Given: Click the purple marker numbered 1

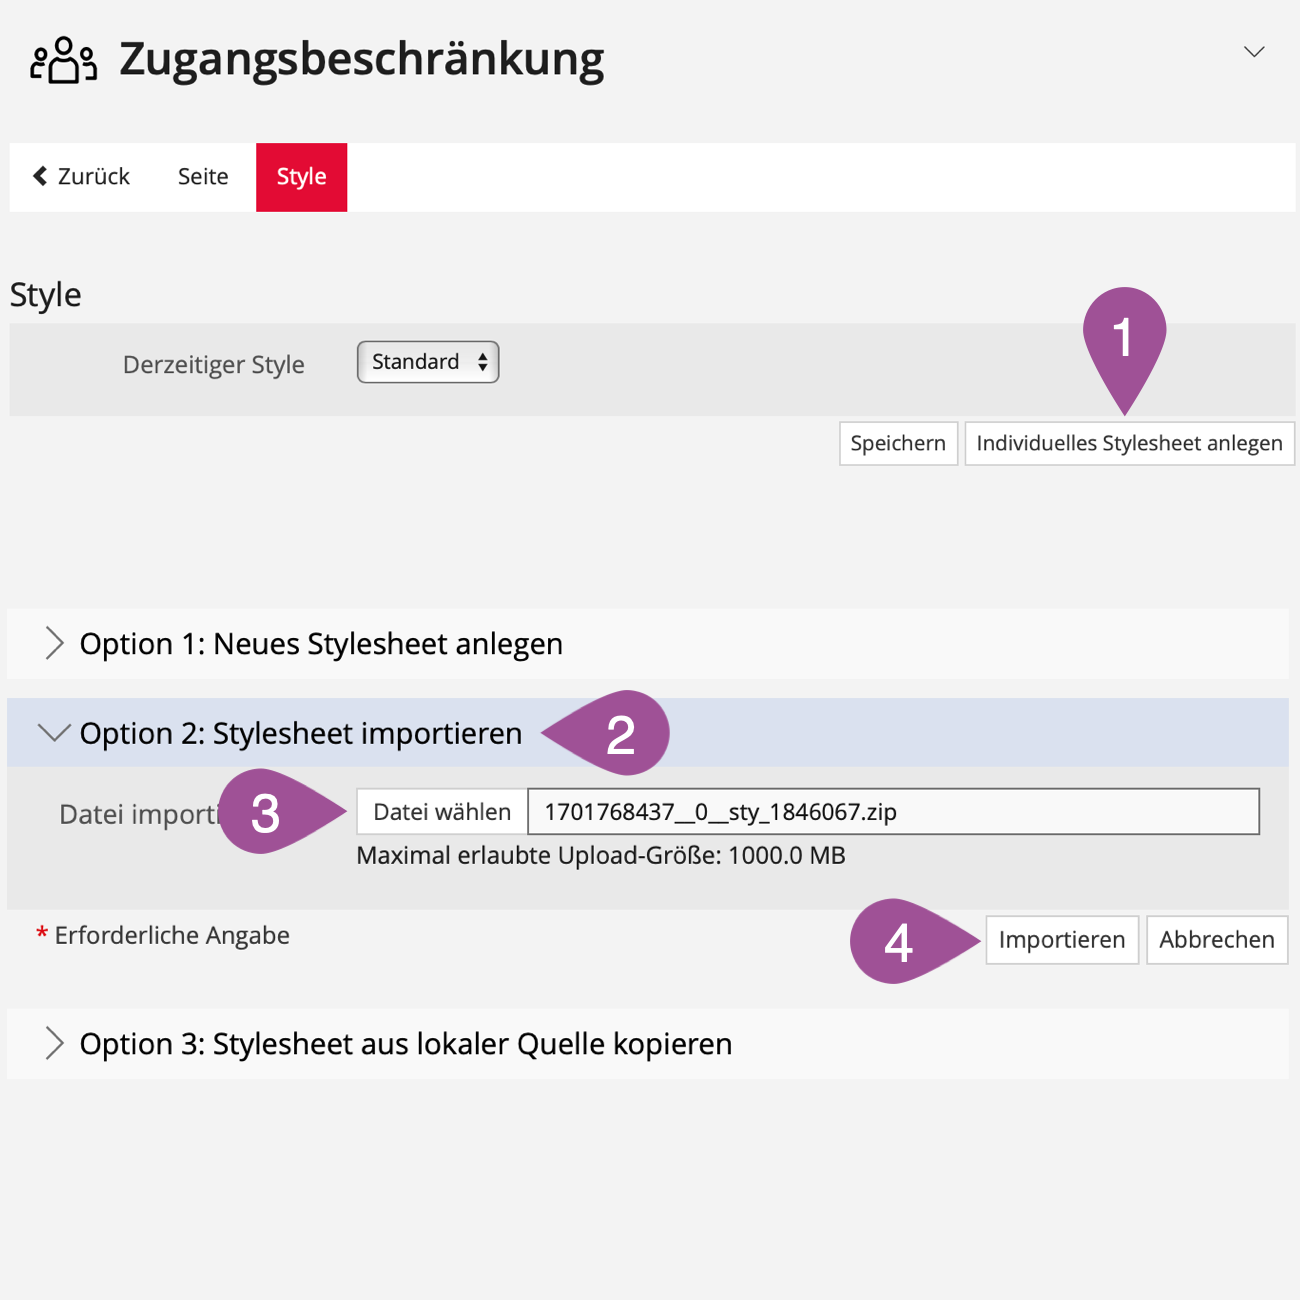Looking at the screenshot, I should (1124, 338).
